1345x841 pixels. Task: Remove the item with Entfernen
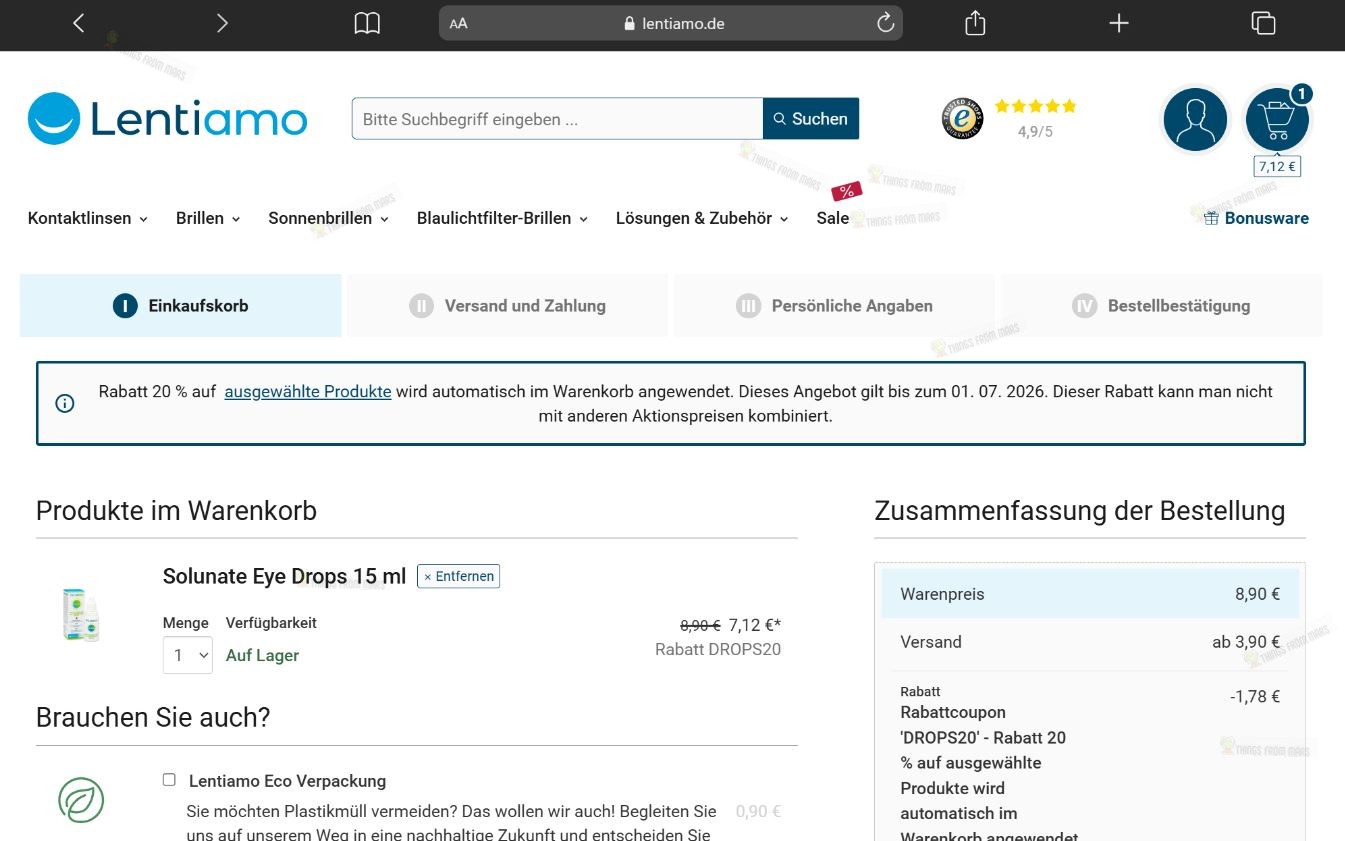459,576
